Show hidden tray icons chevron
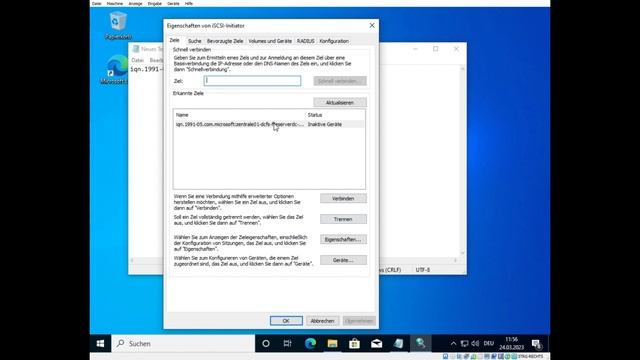 453,343
